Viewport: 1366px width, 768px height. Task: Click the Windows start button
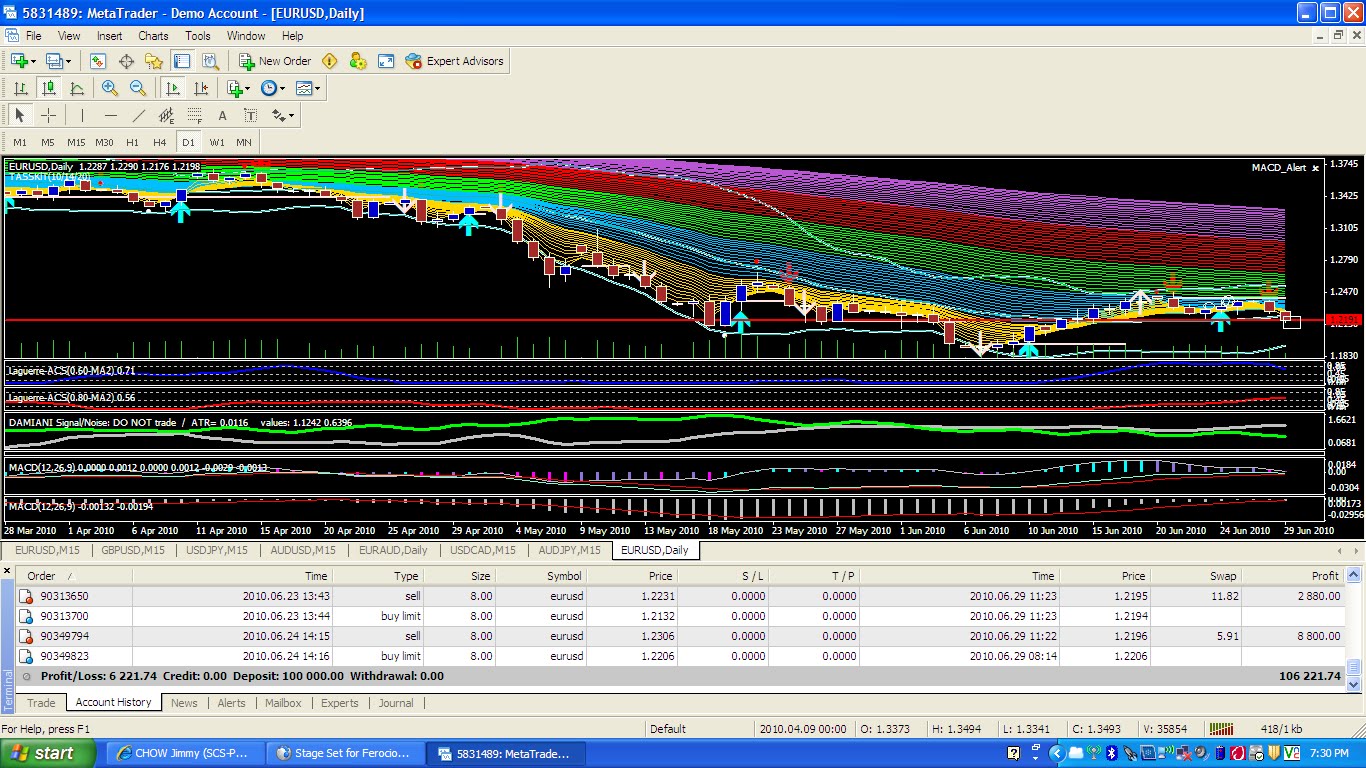point(48,753)
